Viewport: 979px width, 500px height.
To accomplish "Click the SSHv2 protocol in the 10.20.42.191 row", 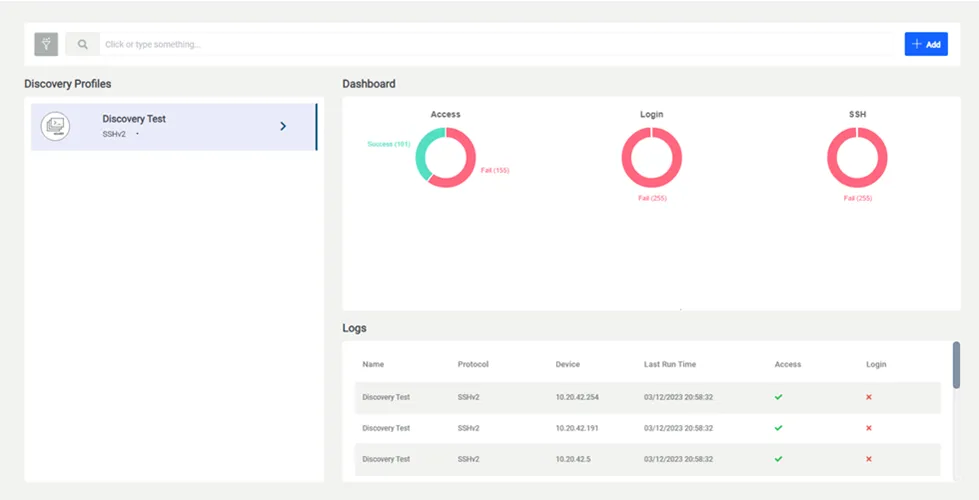I will point(468,428).
